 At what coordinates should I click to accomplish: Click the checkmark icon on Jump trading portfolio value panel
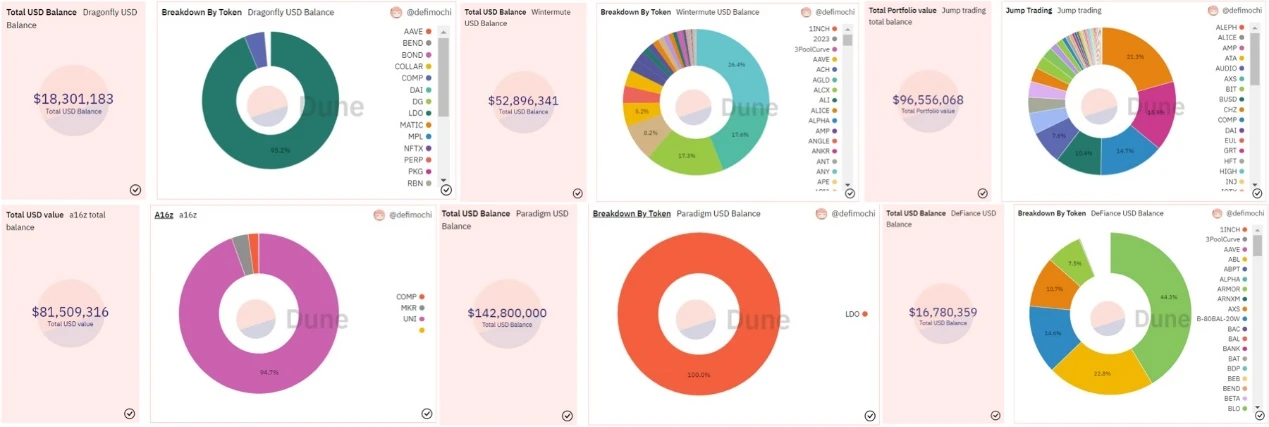[x=982, y=194]
